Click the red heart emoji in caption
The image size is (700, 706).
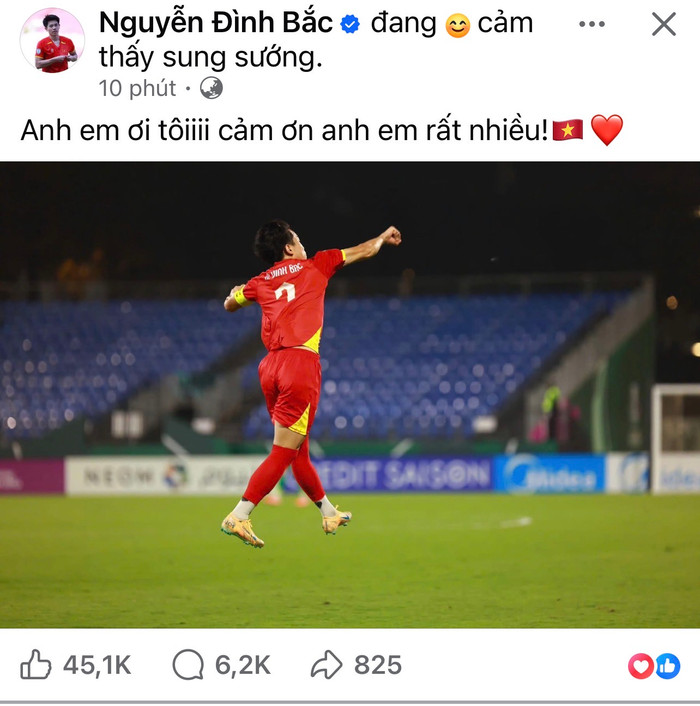click(x=607, y=130)
